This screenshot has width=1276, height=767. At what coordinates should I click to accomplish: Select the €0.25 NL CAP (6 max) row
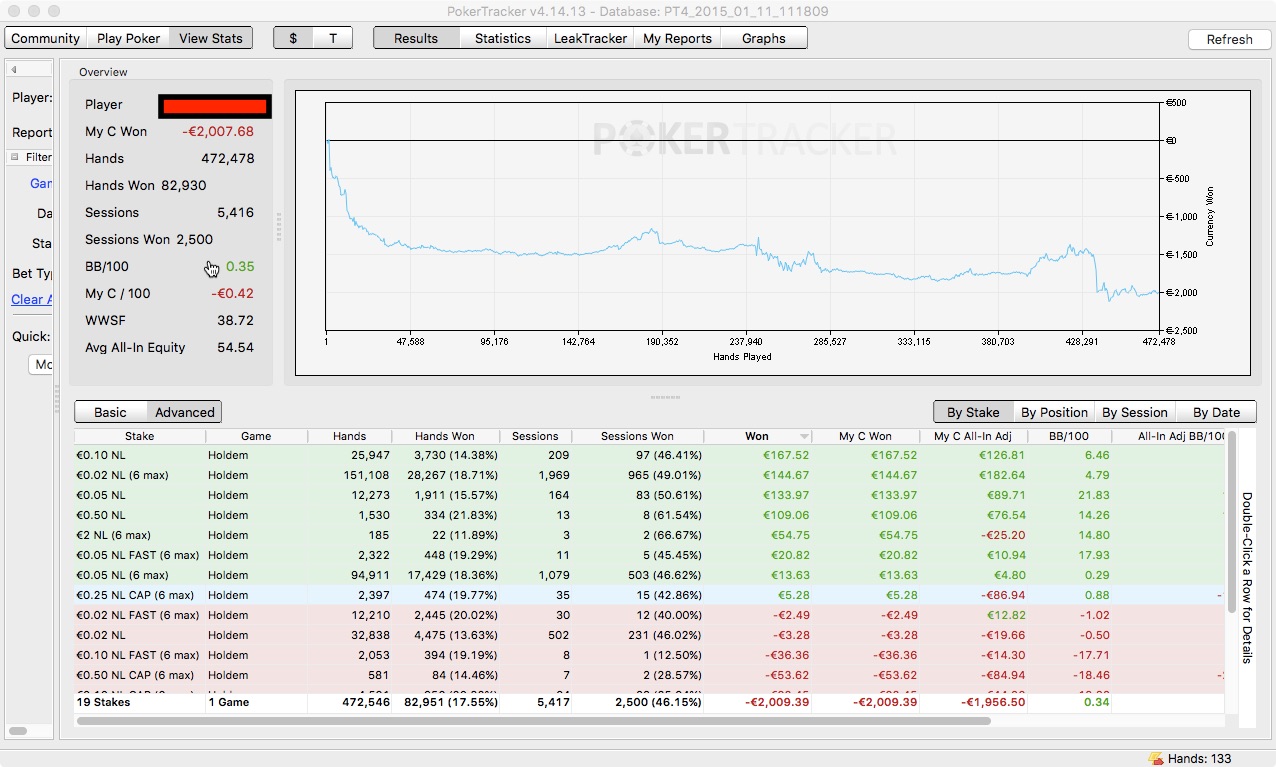pyautogui.click(x=650, y=595)
